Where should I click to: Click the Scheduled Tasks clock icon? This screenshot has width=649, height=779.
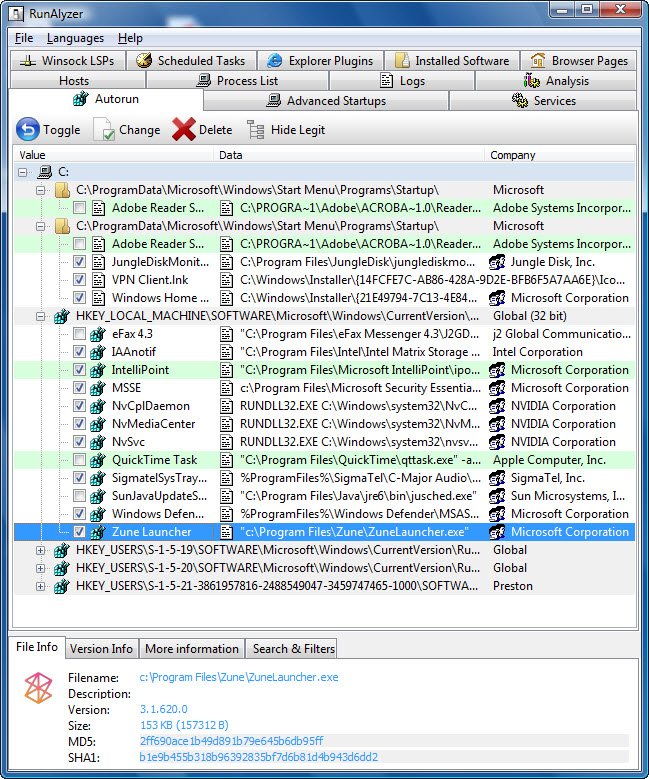point(144,61)
